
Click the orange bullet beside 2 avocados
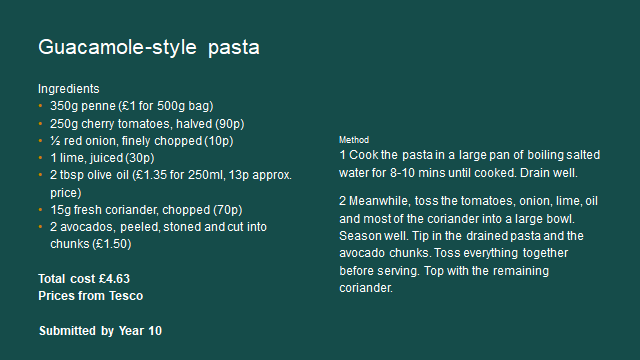40,227
